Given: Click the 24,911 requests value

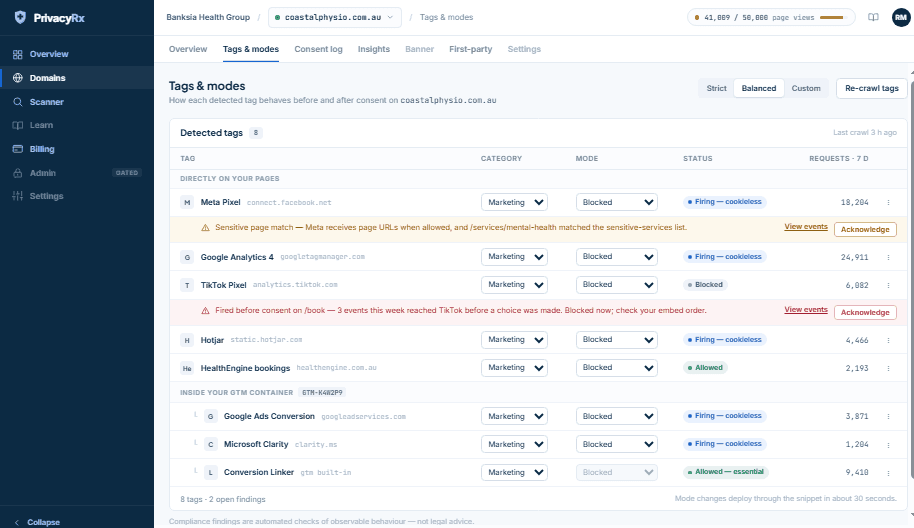Looking at the screenshot, I should (855, 257).
